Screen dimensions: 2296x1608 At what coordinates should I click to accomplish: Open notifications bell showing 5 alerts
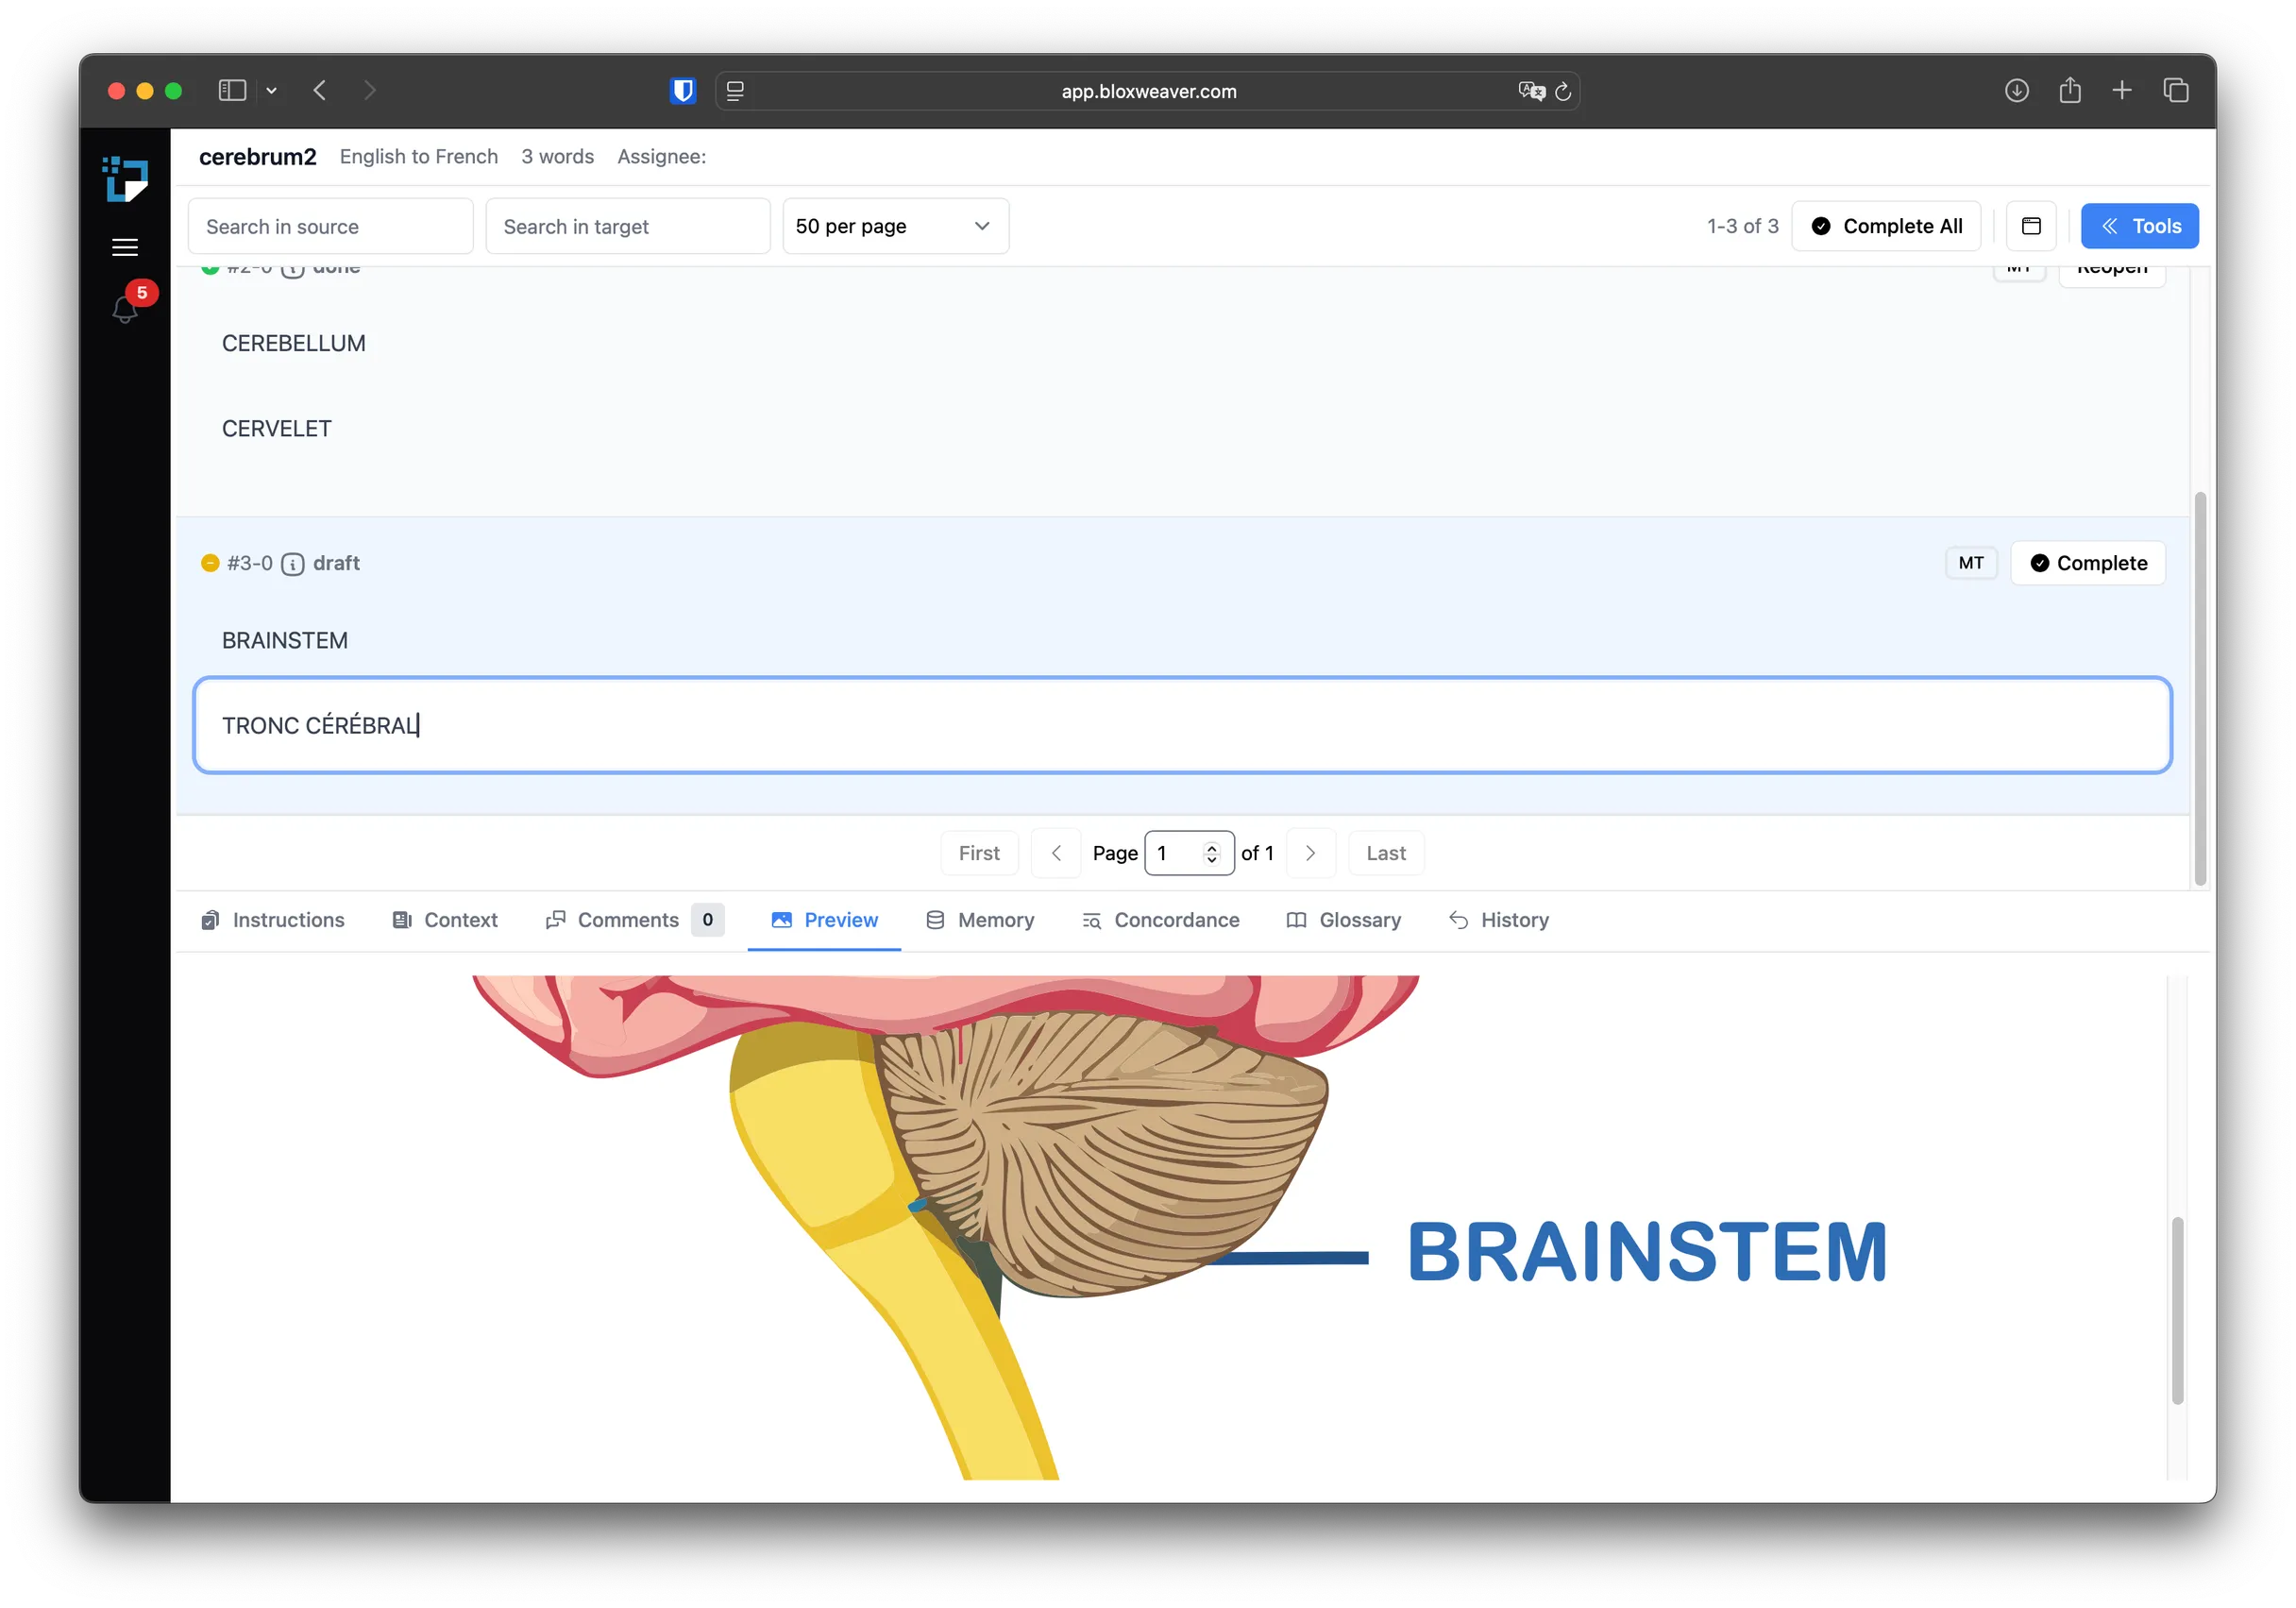(125, 308)
